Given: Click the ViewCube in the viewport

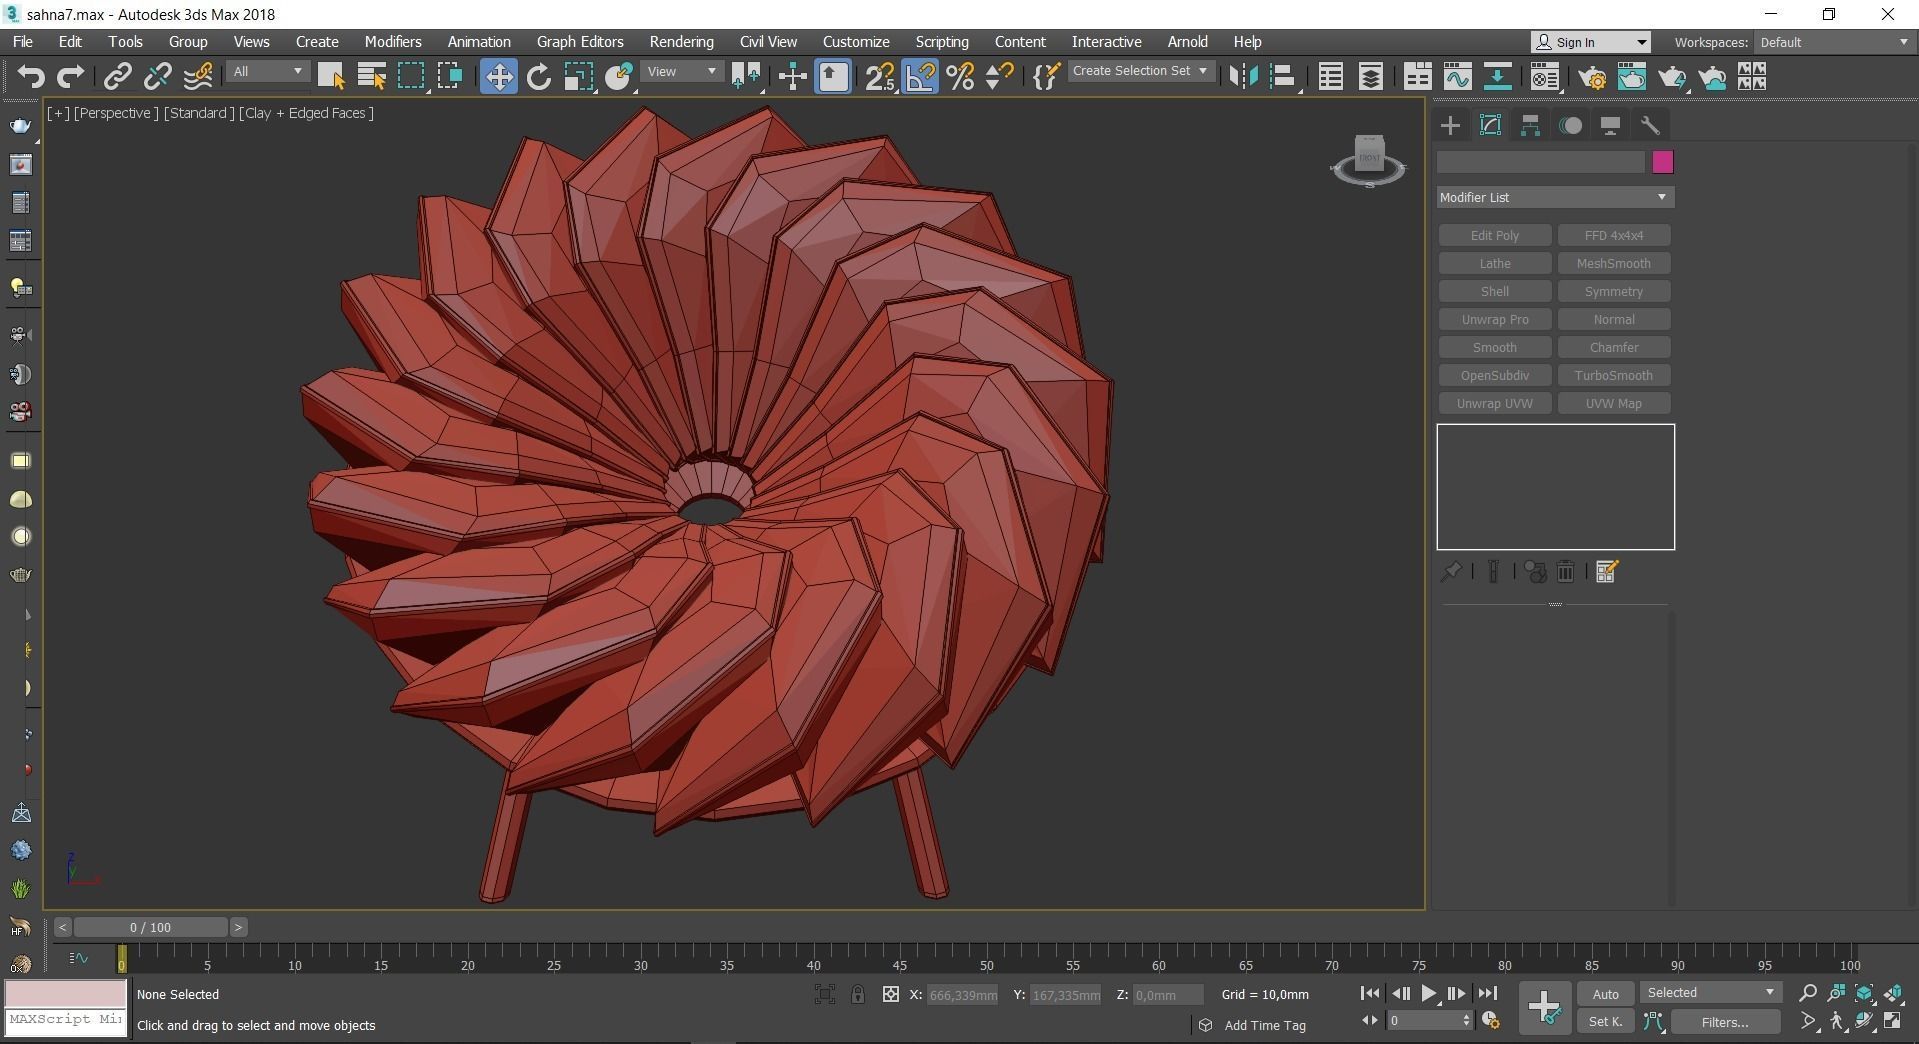Looking at the screenshot, I should (1368, 160).
